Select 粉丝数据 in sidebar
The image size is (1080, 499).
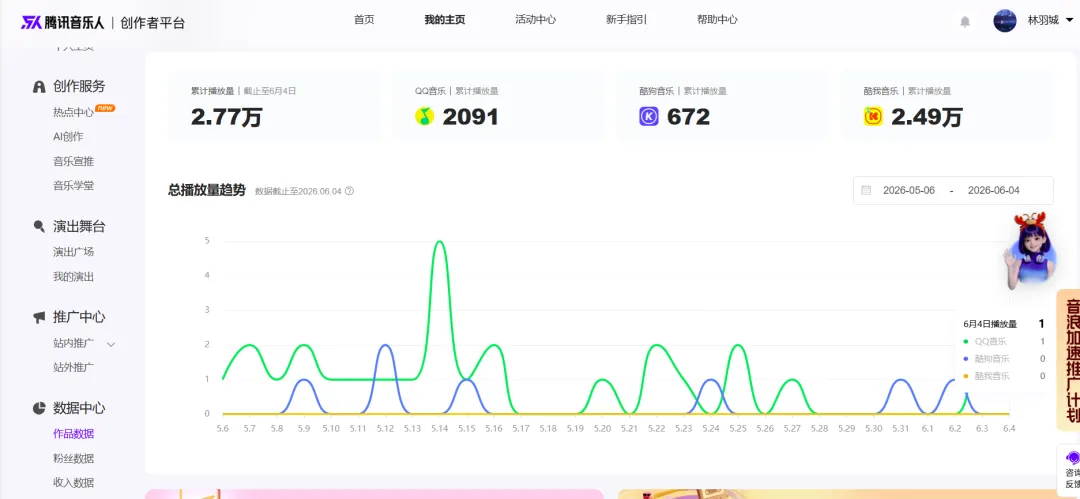[x=74, y=458]
